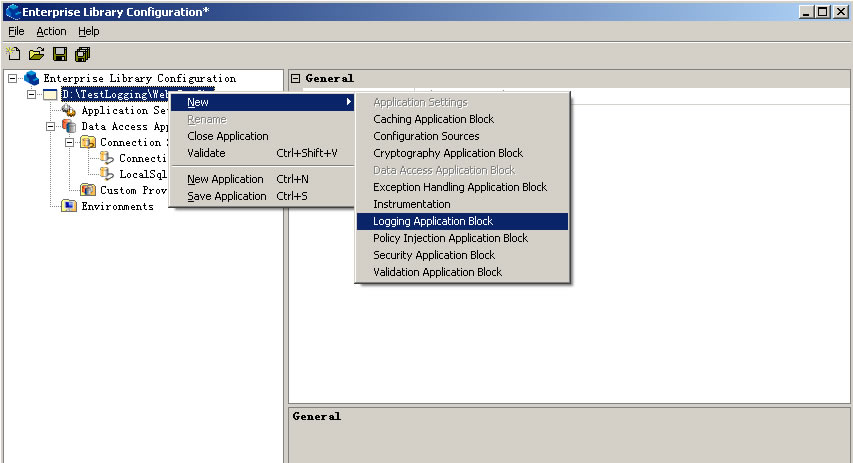Select Instrumentation submenu item
Viewport: 853px width, 463px height.
462,204
